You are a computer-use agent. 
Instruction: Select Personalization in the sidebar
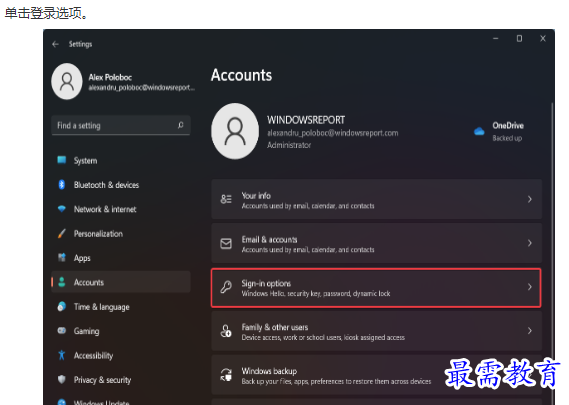(x=121, y=234)
